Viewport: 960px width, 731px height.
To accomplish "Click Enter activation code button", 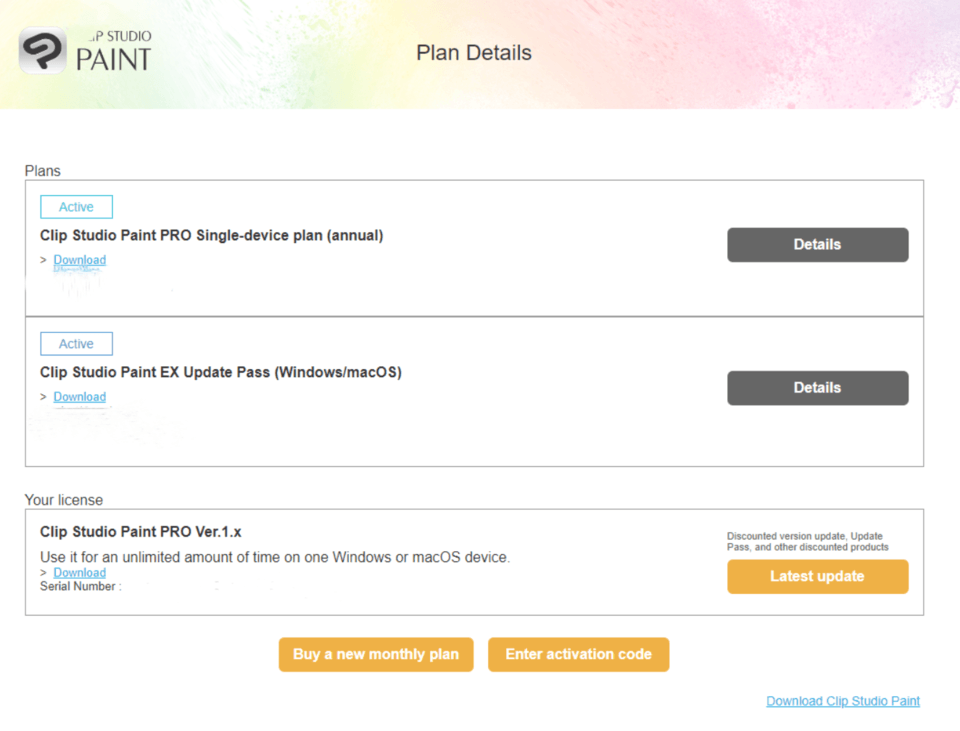I will point(578,655).
